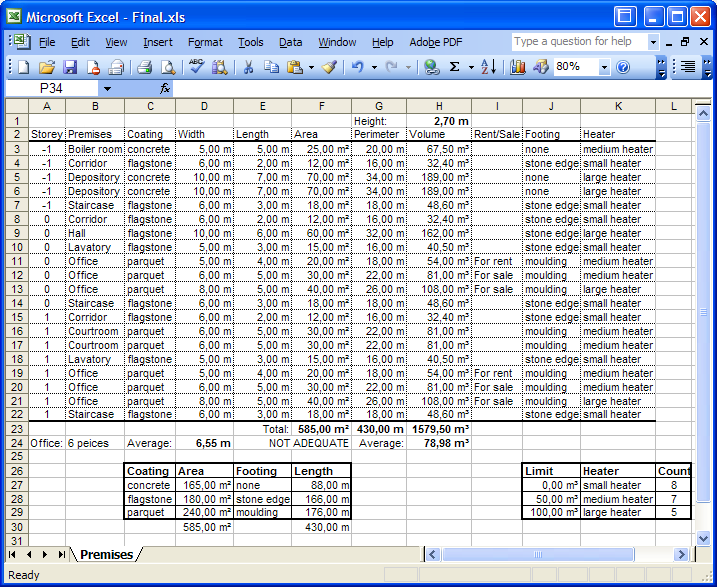Screen dimensions: 717x587
Task: Click the Align Right toolbar icon
Action: click(688, 68)
